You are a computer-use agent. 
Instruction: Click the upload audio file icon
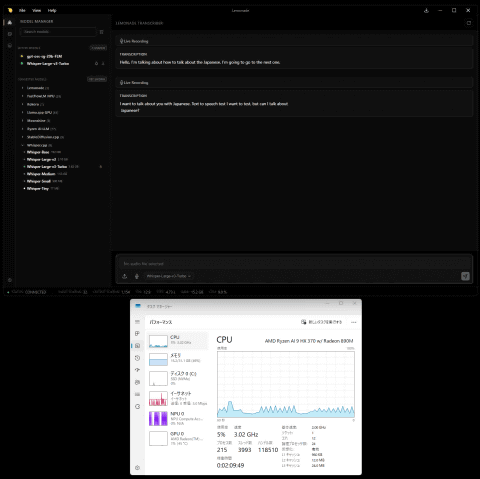pos(125,276)
